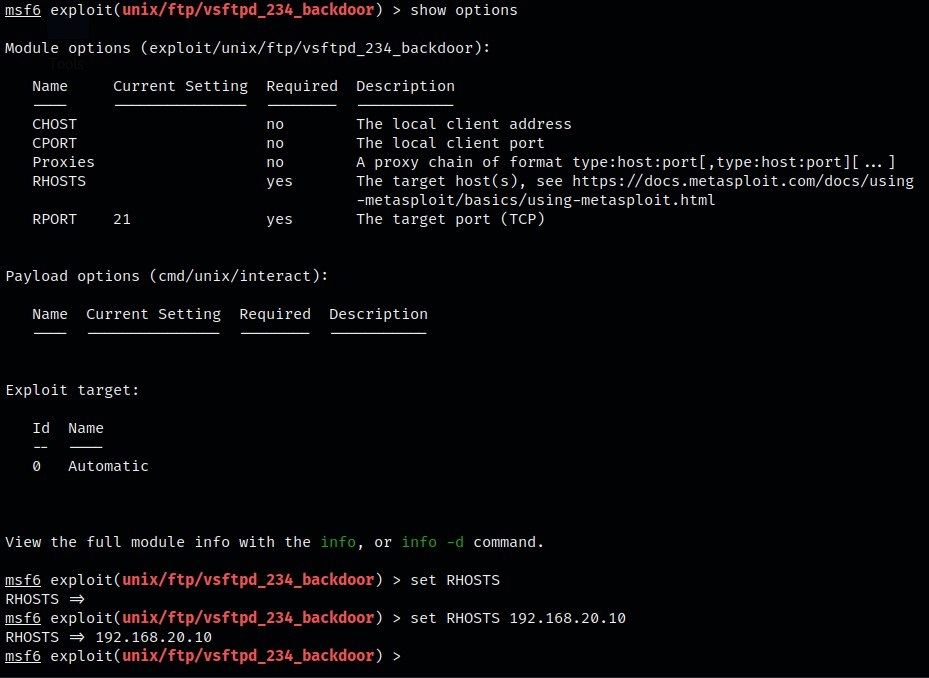The height and width of the screenshot is (678, 929).
Task: Click the exploit target Id value 0
Action: [37, 466]
